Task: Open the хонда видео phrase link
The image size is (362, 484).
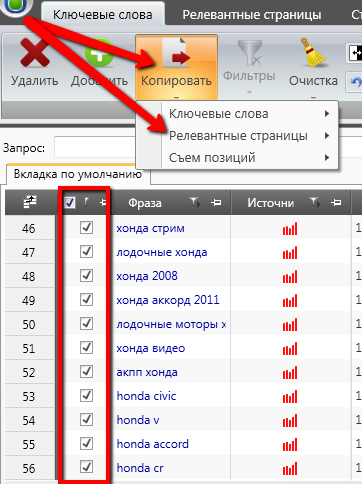Action: pyautogui.click(x=151, y=348)
